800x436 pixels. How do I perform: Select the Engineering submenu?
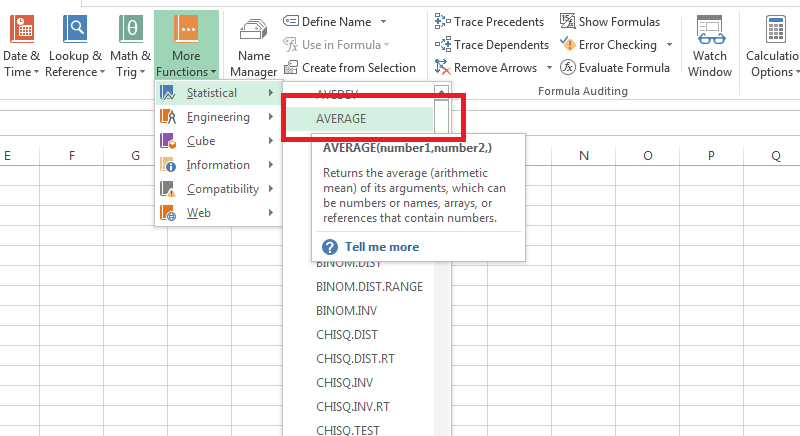(x=217, y=117)
